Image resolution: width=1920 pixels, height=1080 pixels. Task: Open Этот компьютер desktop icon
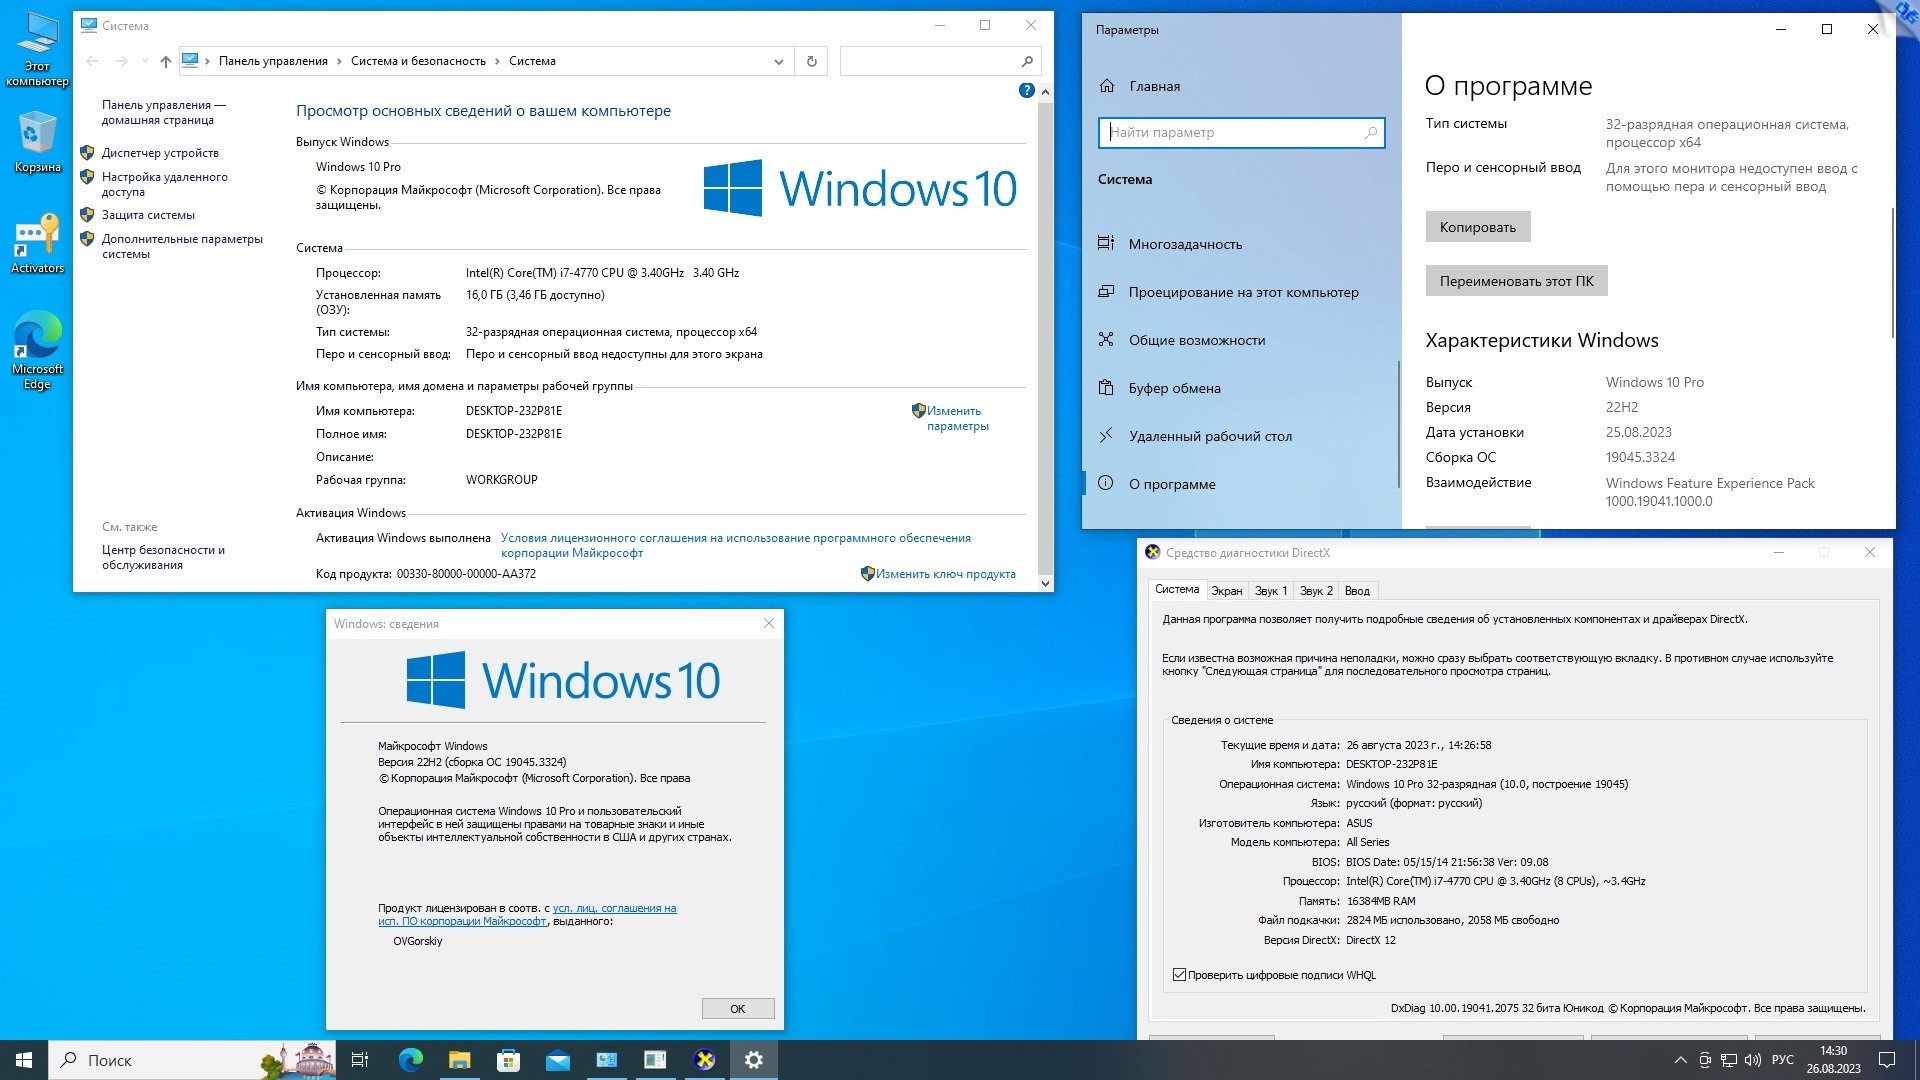point(37,48)
